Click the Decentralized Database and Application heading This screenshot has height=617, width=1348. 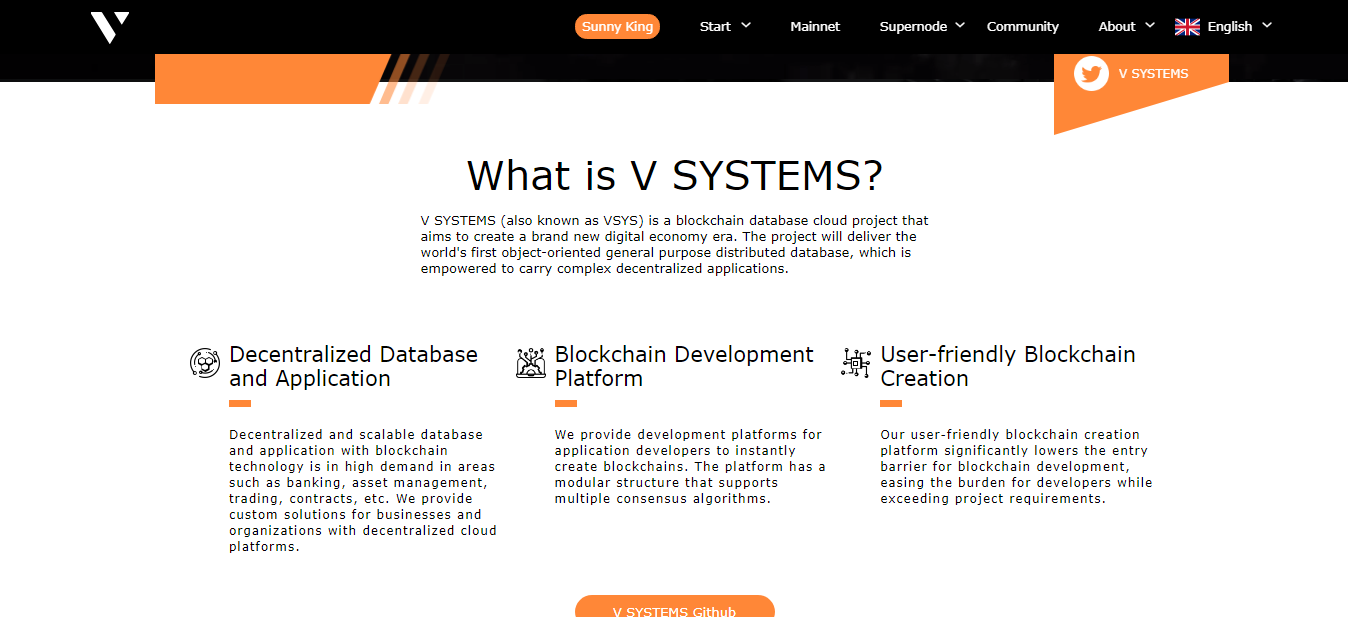[353, 366]
